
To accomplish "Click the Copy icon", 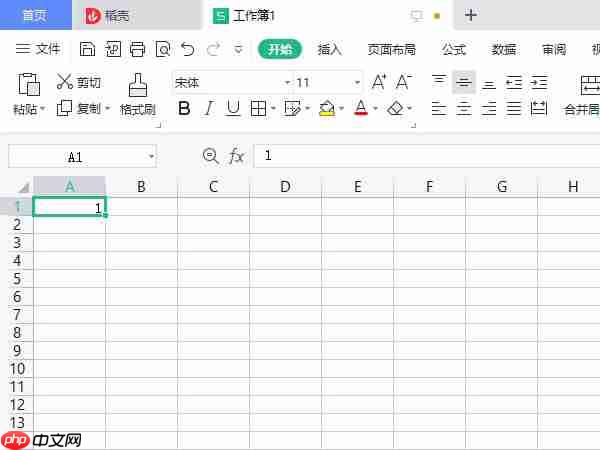I will pos(64,108).
